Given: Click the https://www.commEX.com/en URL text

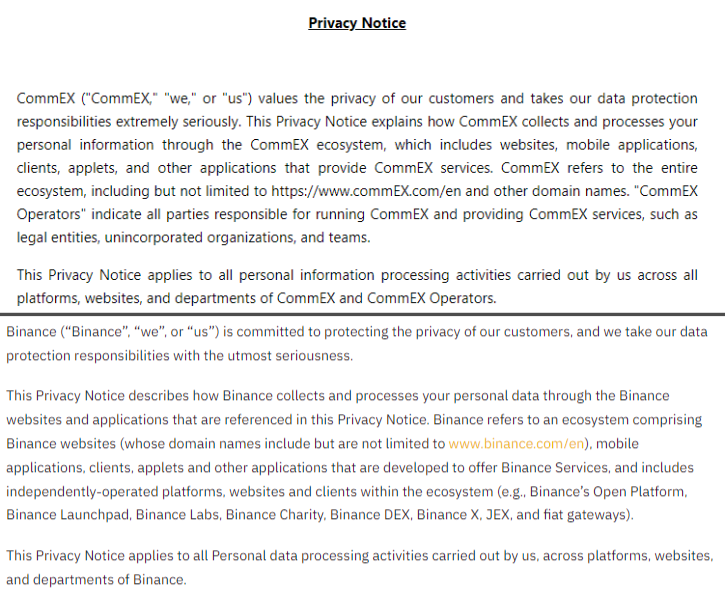Looking at the screenshot, I should point(357,190).
